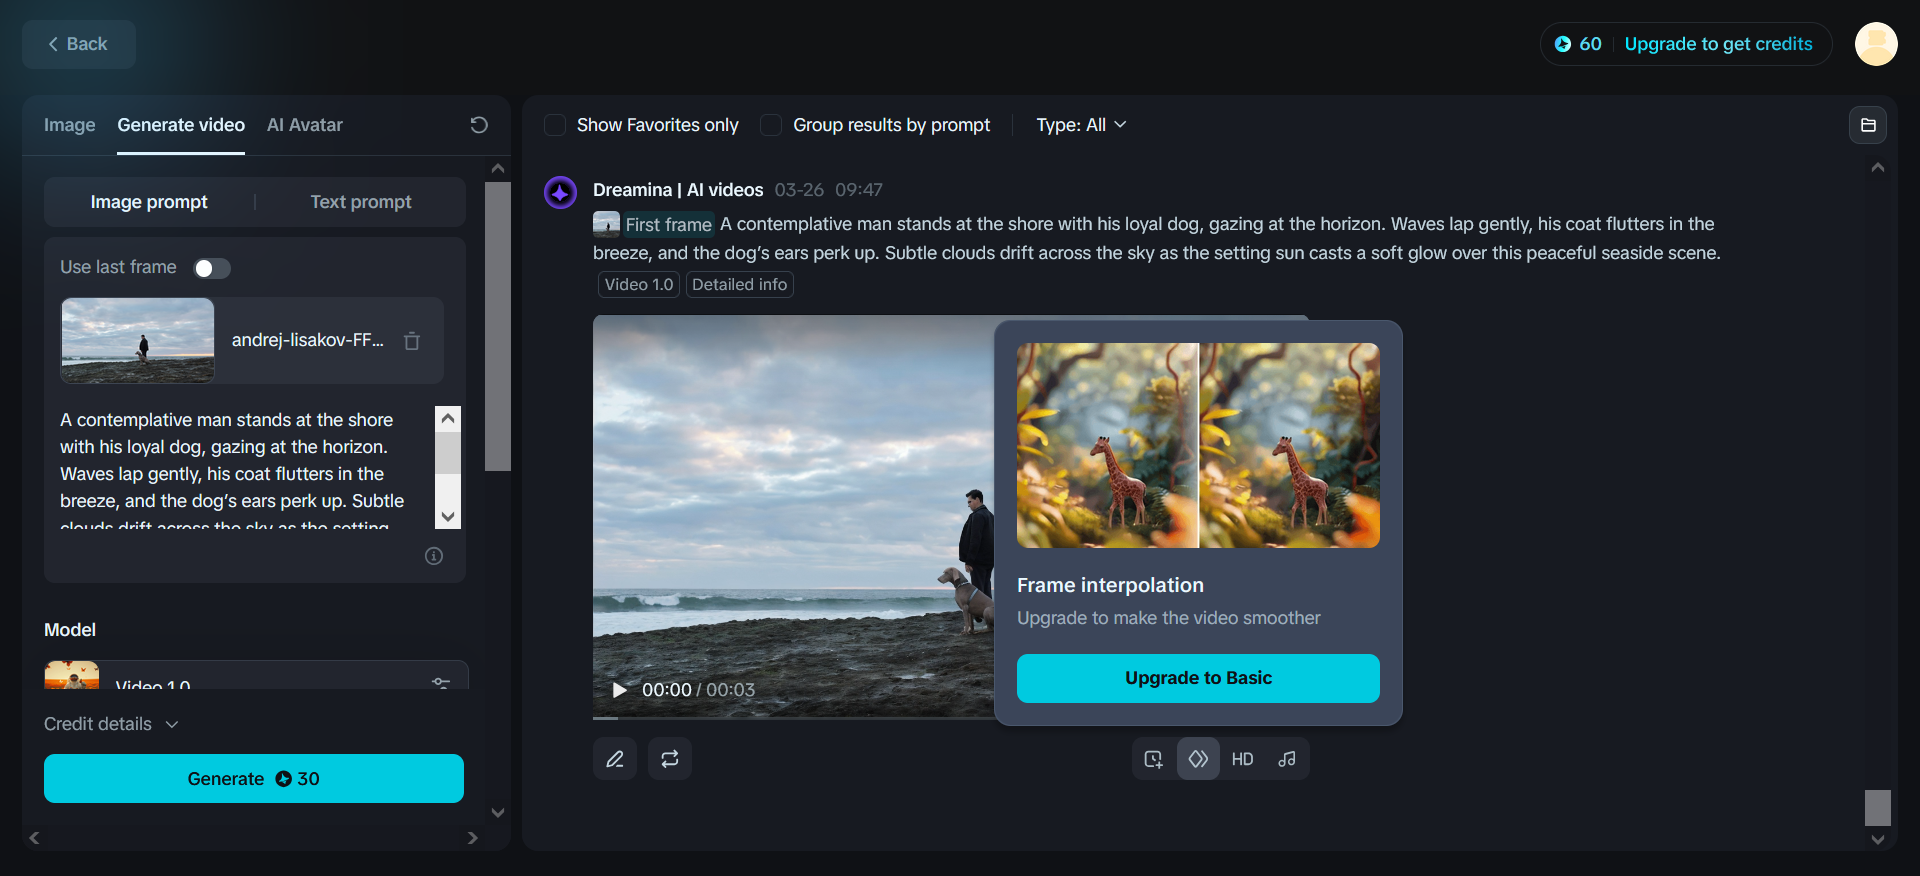The height and width of the screenshot is (876, 1920).
Task: Click the uploaded beach image thumbnail
Action: coord(138,340)
